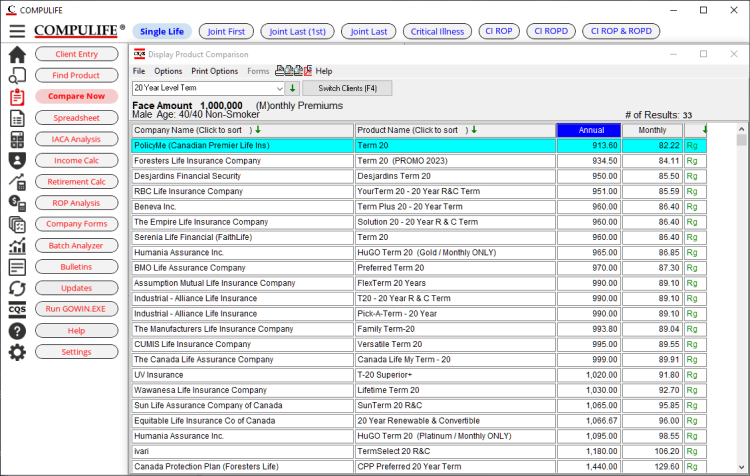Image resolution: width=750 pixels, height=476 pixels.
Task: Click the 1,180.00 annual premium for ivari
Action: pyautogui.click(x=589, y=451)
